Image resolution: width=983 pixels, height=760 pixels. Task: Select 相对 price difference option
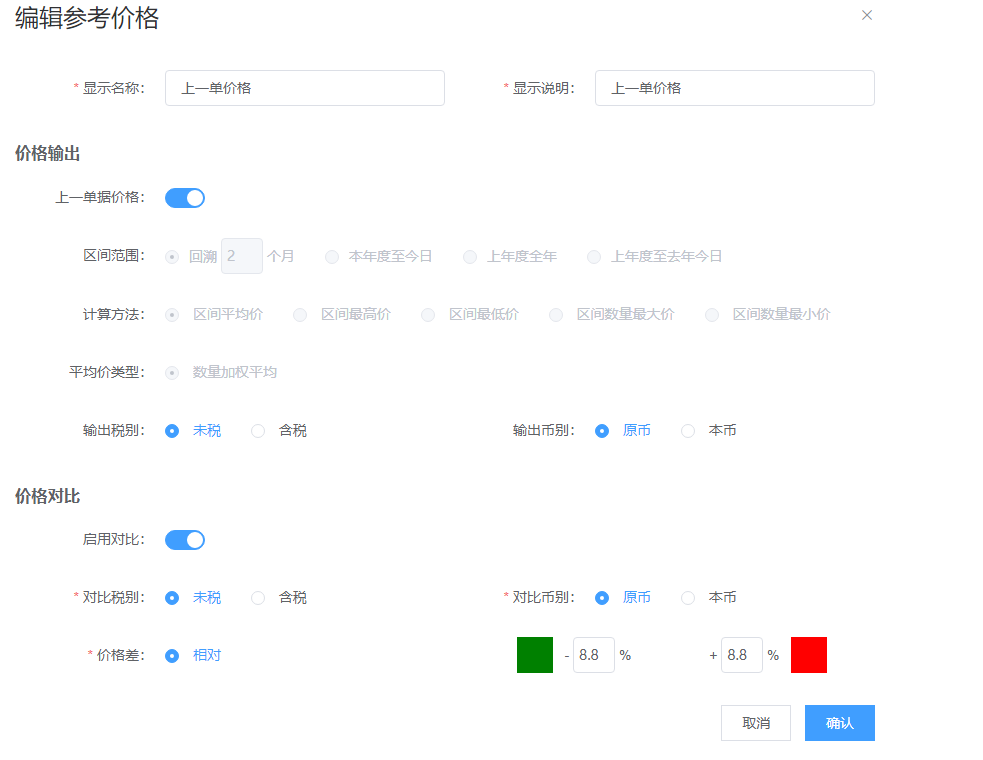click(172, 656)
